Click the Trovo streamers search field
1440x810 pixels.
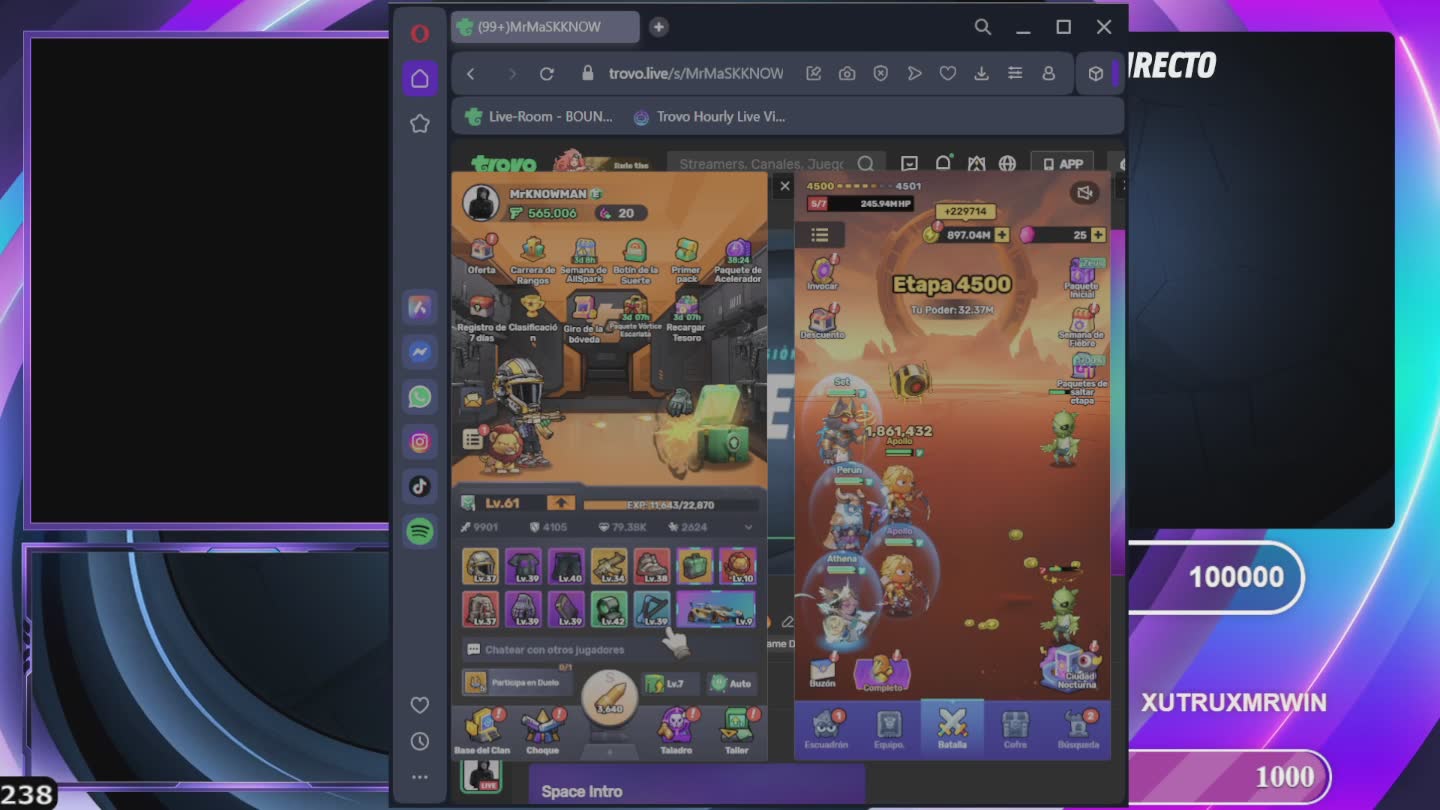[x=774, y=164]
